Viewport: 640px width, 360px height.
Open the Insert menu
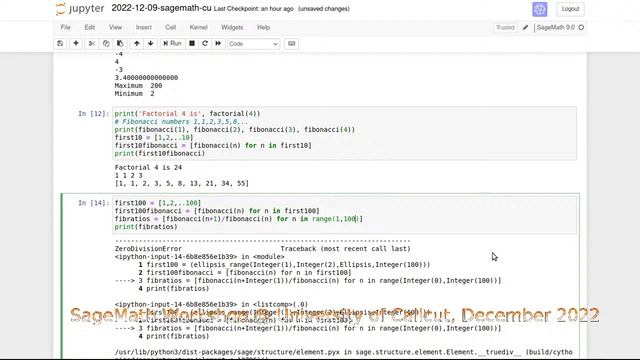point(144,27)
